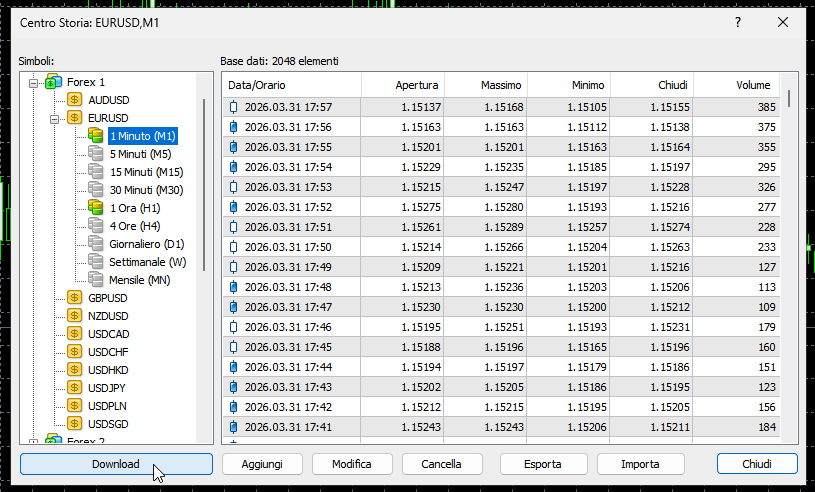Image resolution: width=815 pixels, height=492 pixels.
Task: Click the data table vertical scrollbar thumb
Action: pyautogui.click(x=789, y=99)
